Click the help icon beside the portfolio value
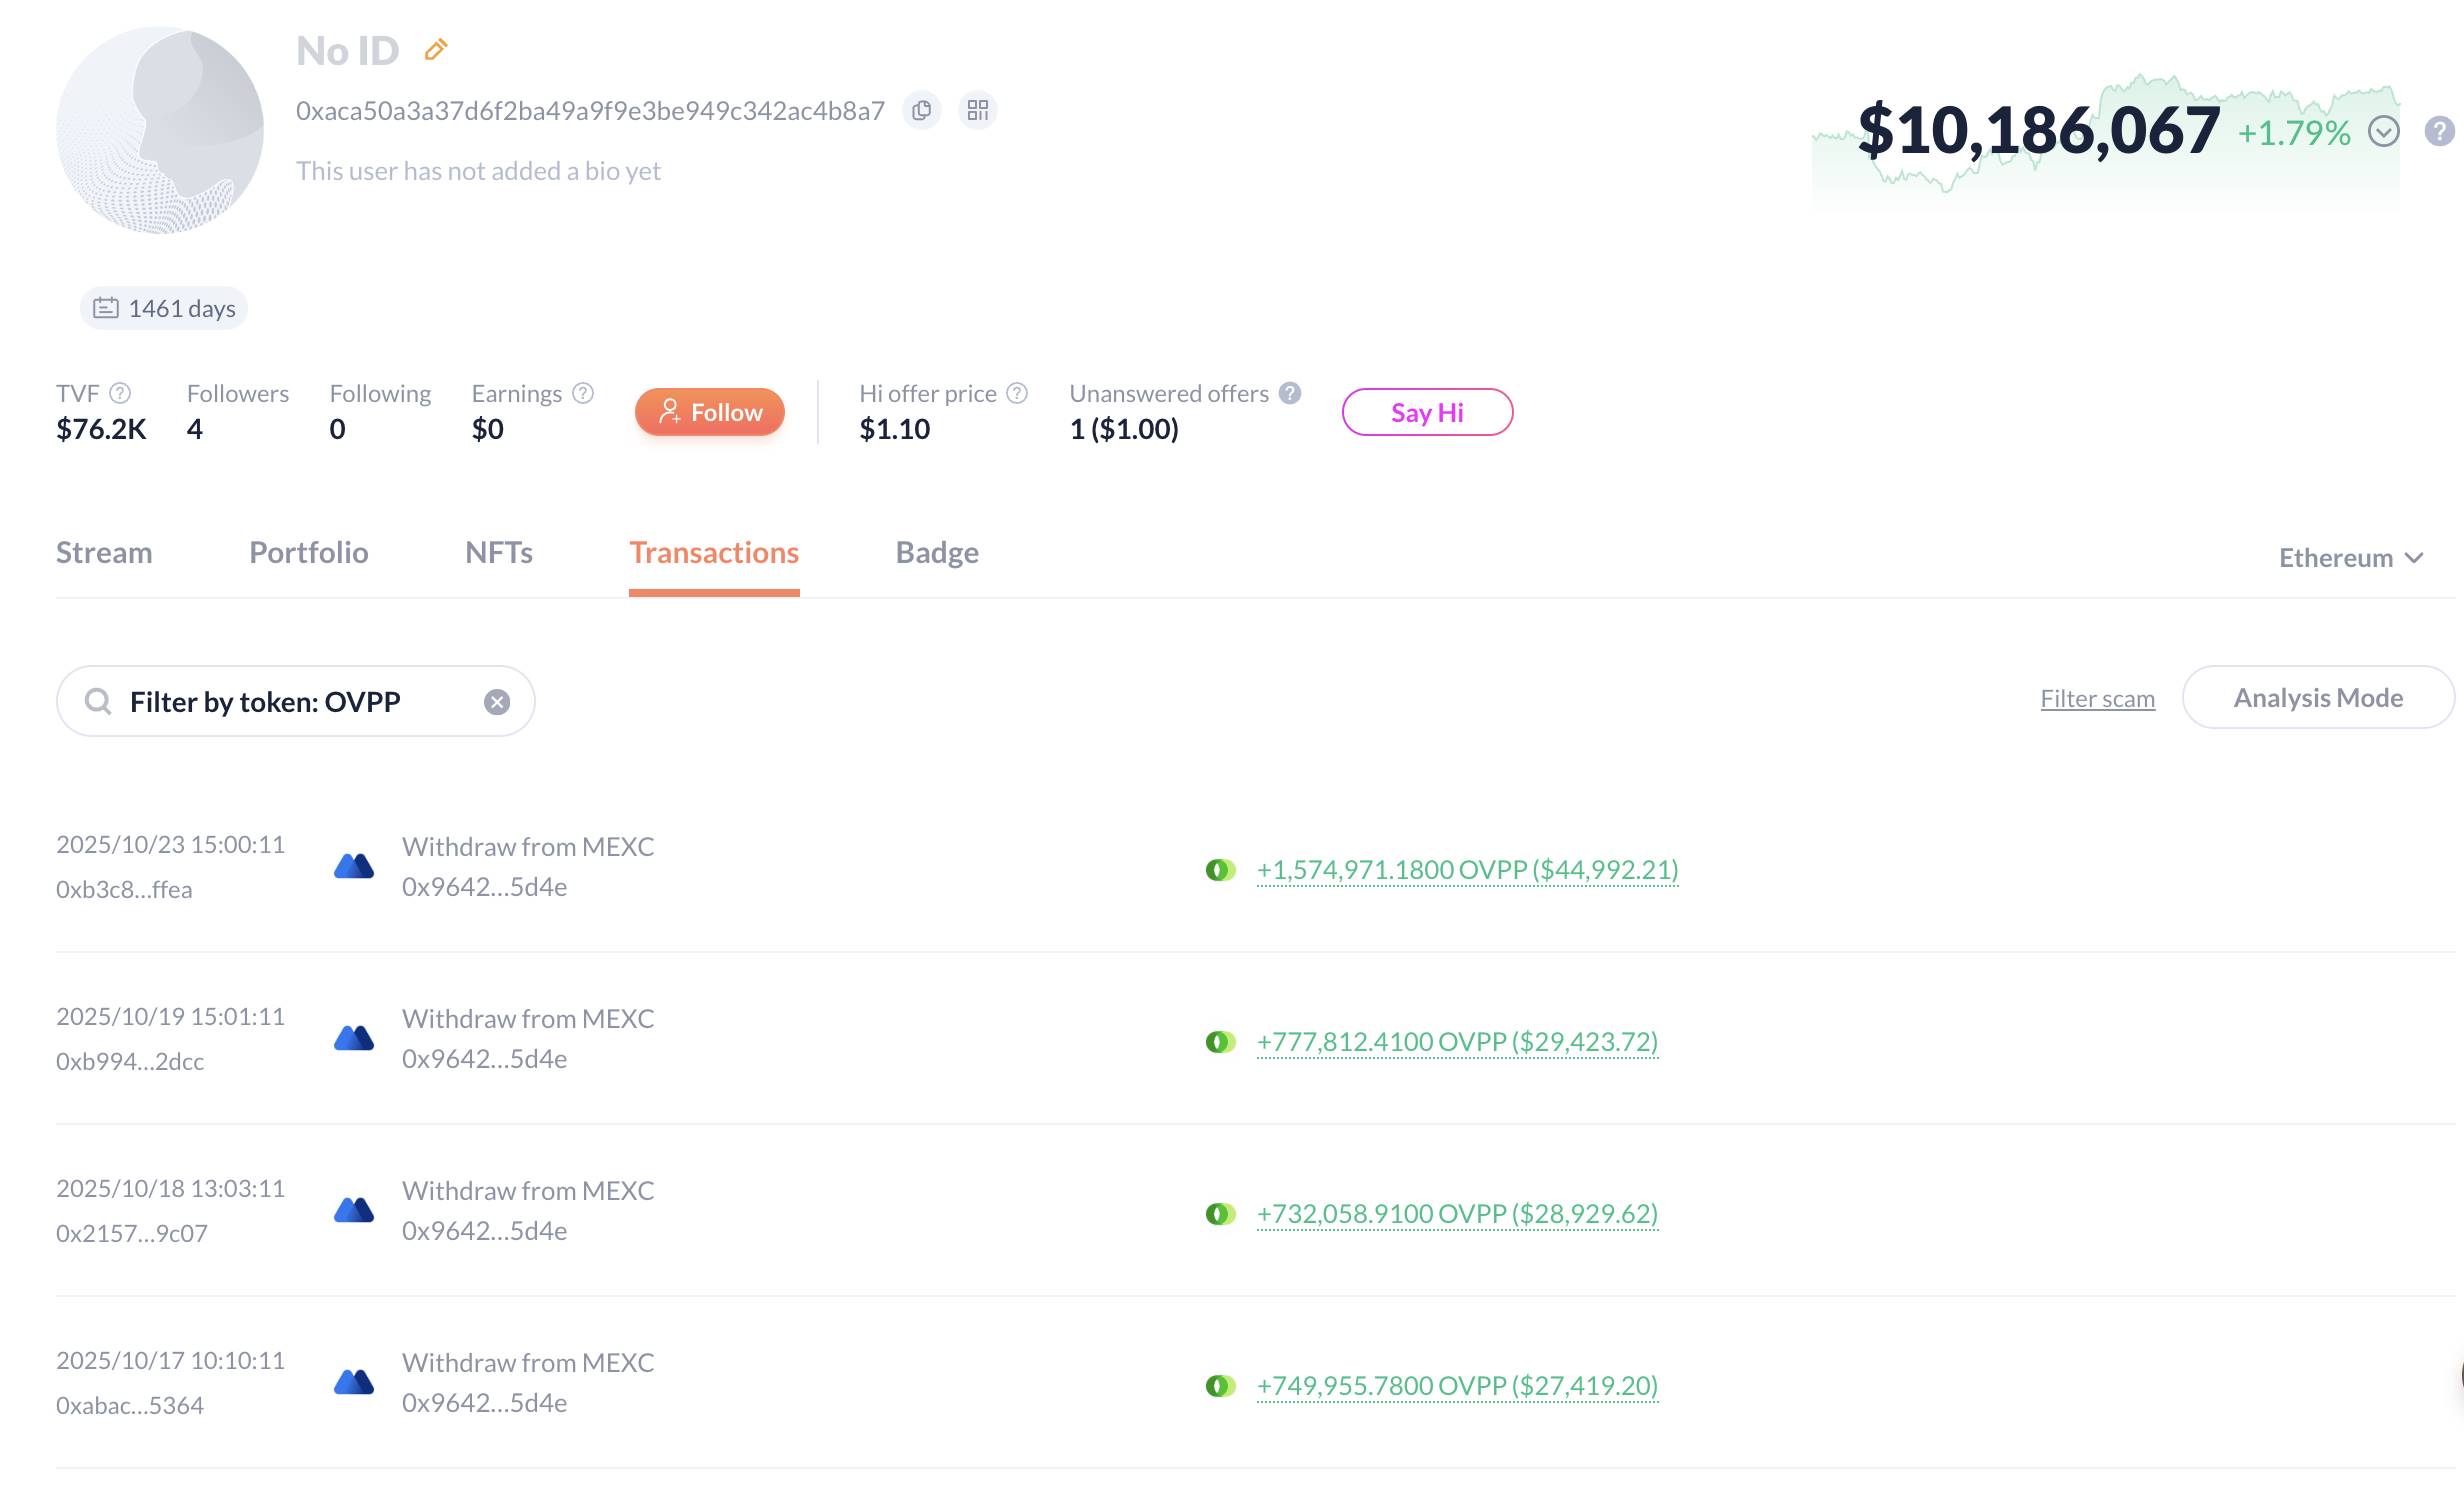The width and height of the screenshot is (2464, 1512). click(2438, 131)
